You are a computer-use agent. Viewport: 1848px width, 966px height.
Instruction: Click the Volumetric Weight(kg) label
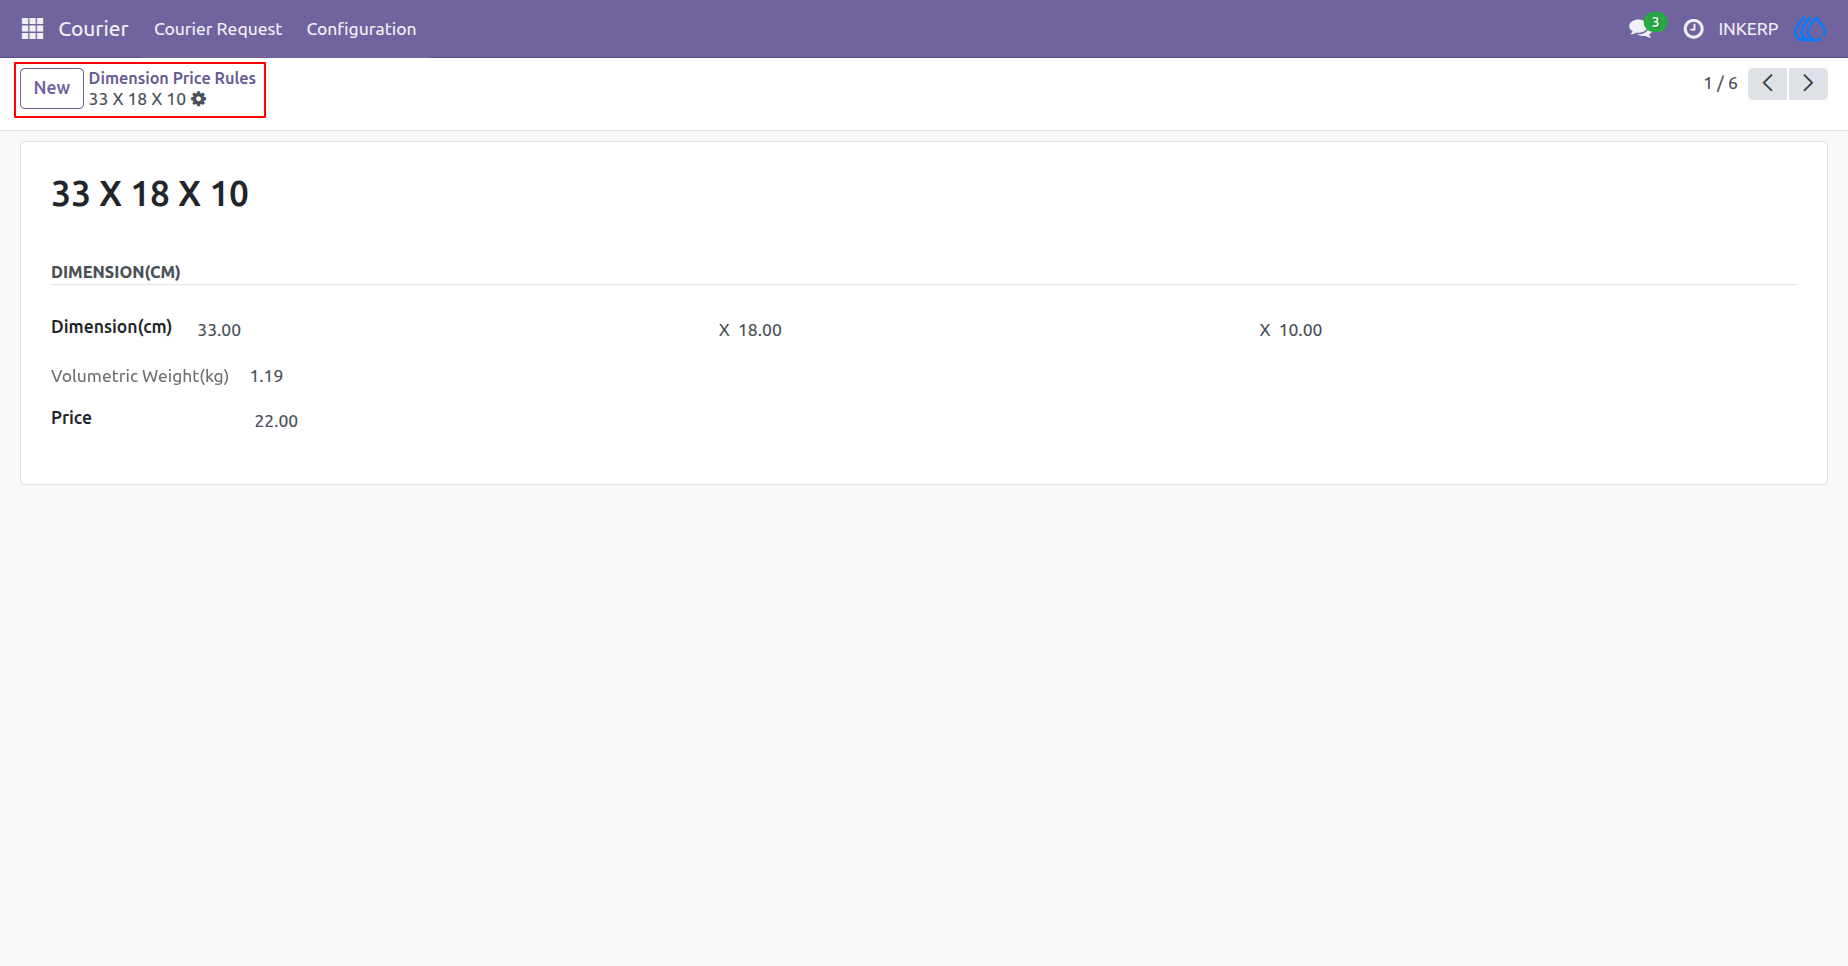pos(140,376)
